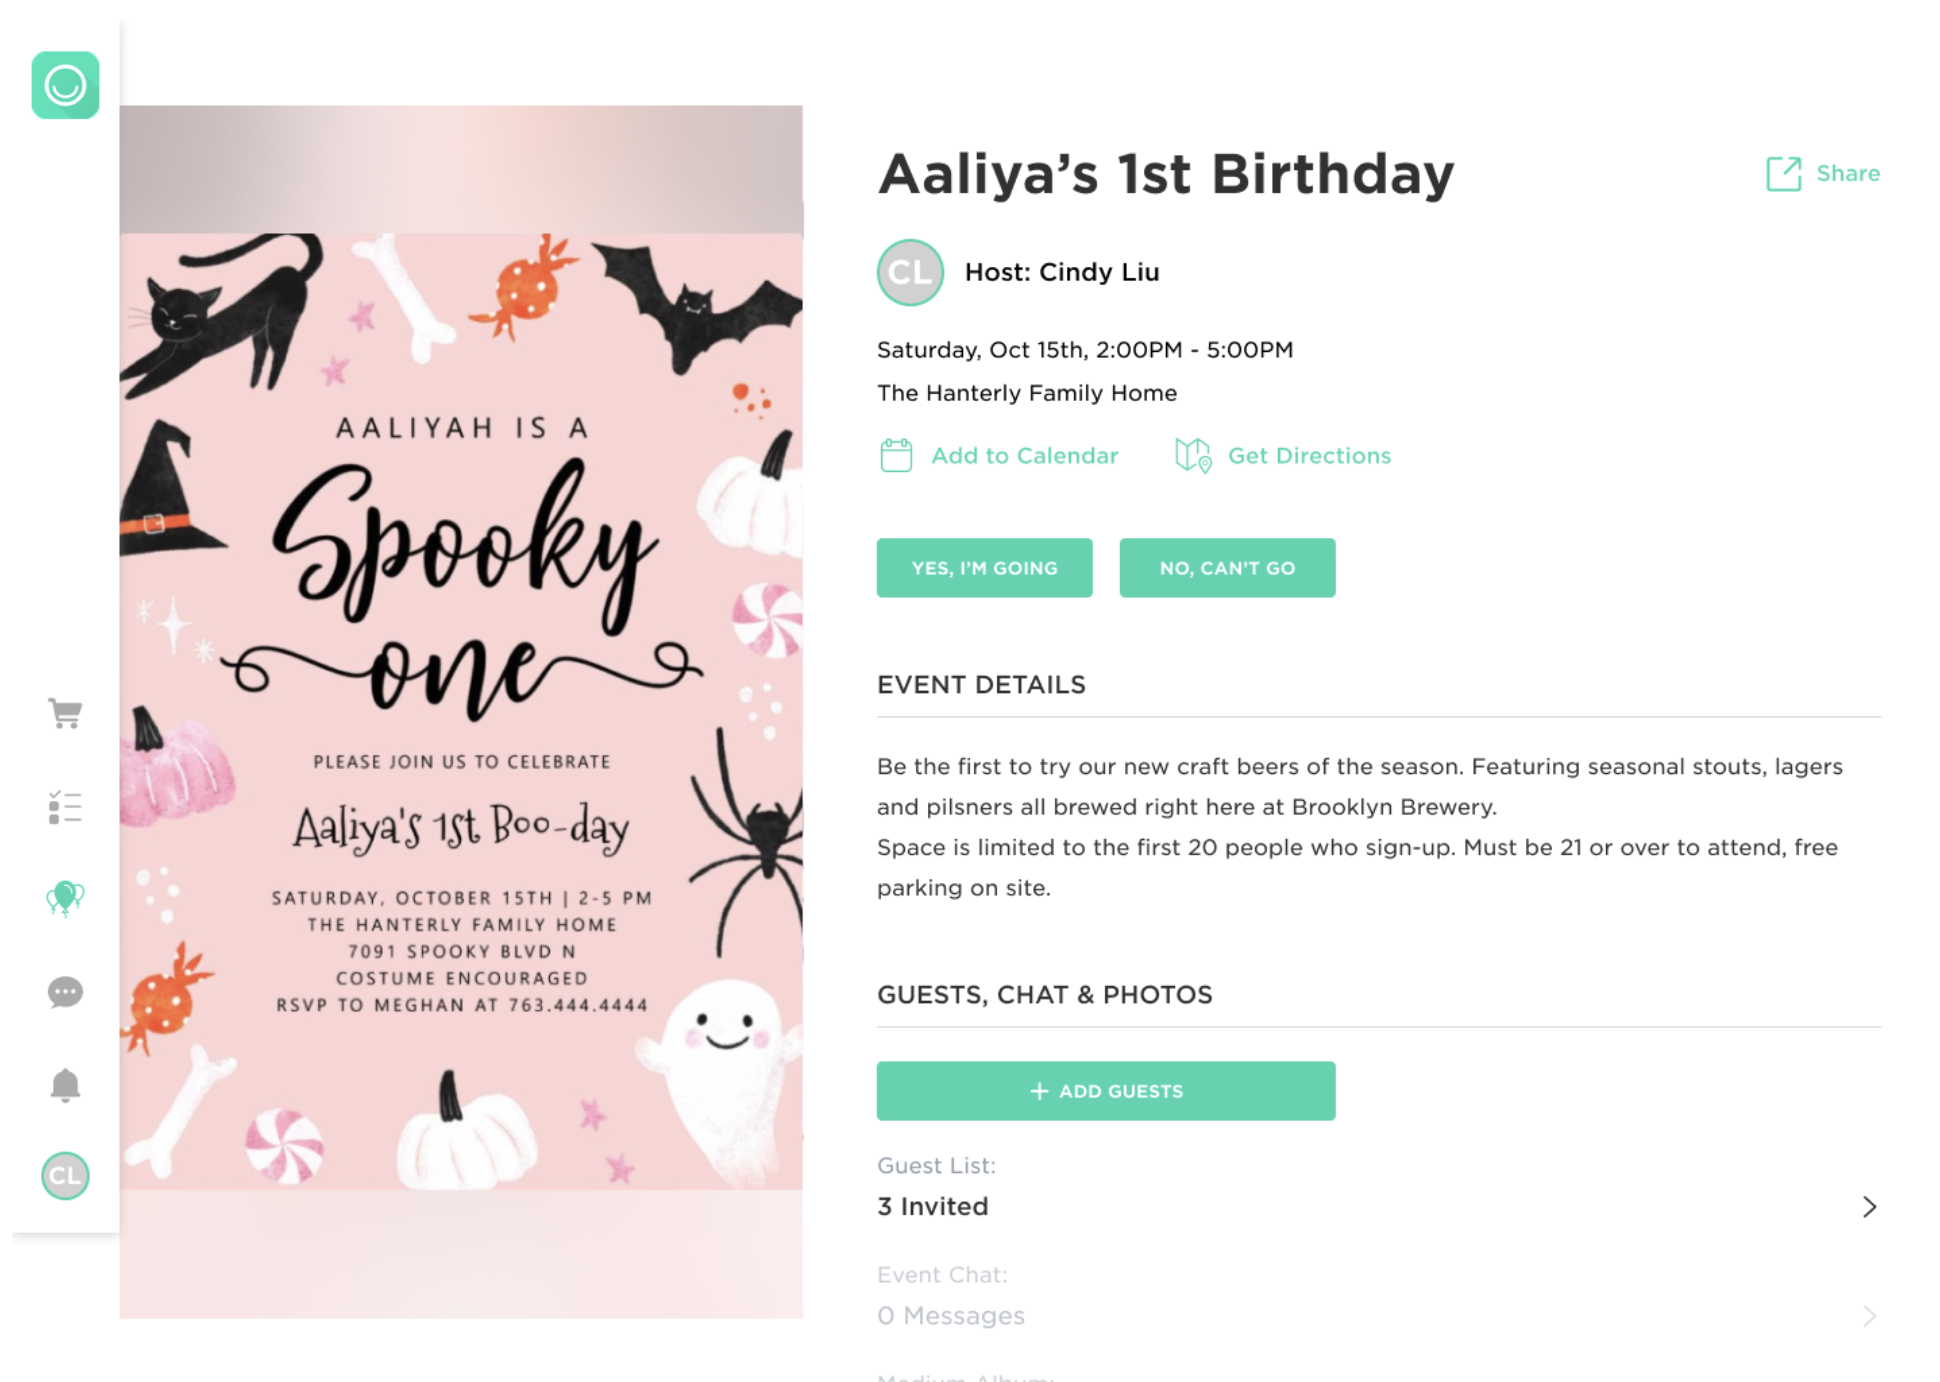1940x1382 pixels.
Task: Open the Spooky One invitation image
Action: pos(461,710)
